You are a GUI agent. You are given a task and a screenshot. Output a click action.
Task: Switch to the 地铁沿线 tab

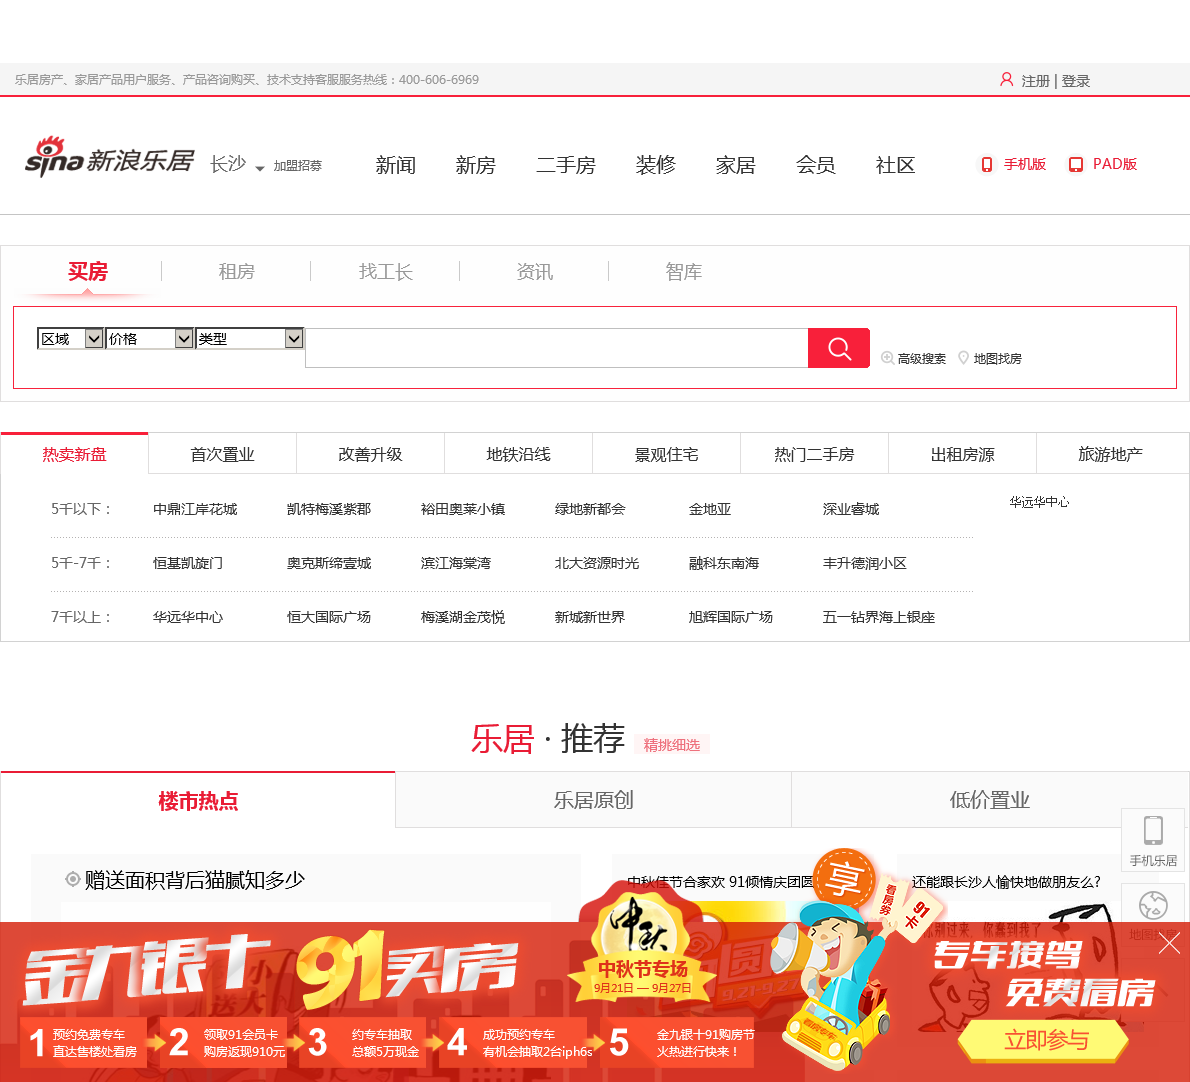[518, 454]
